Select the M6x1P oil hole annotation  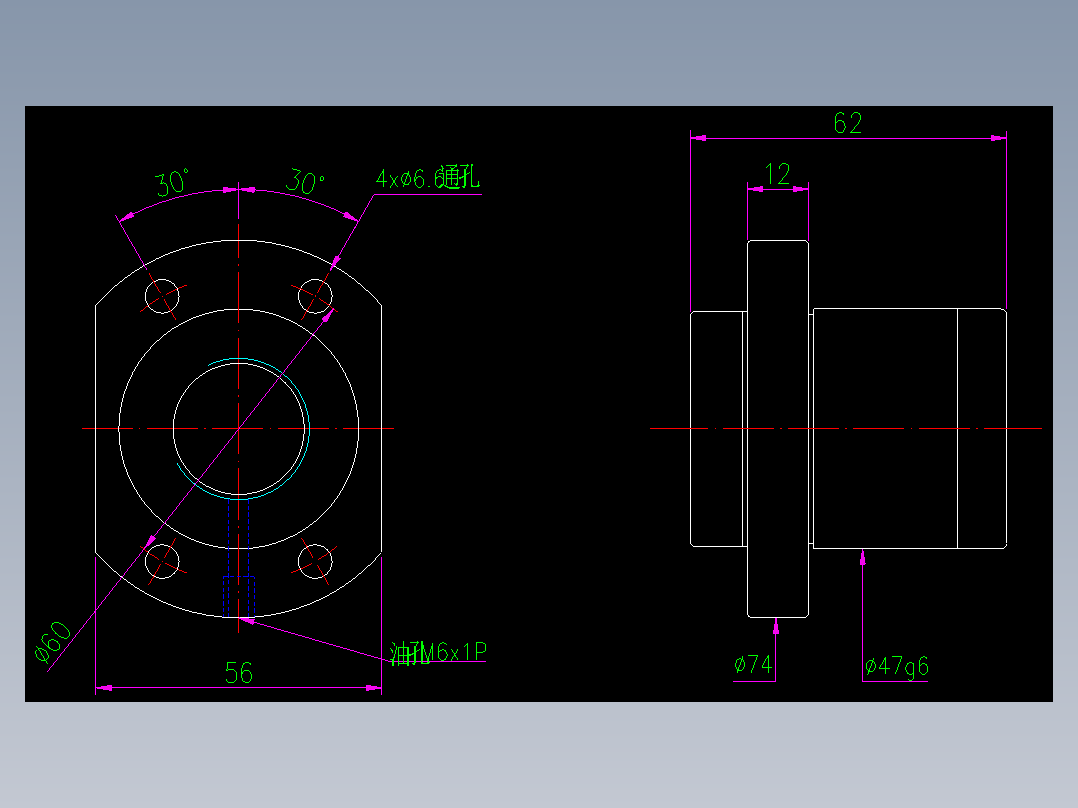coord(439,653)
